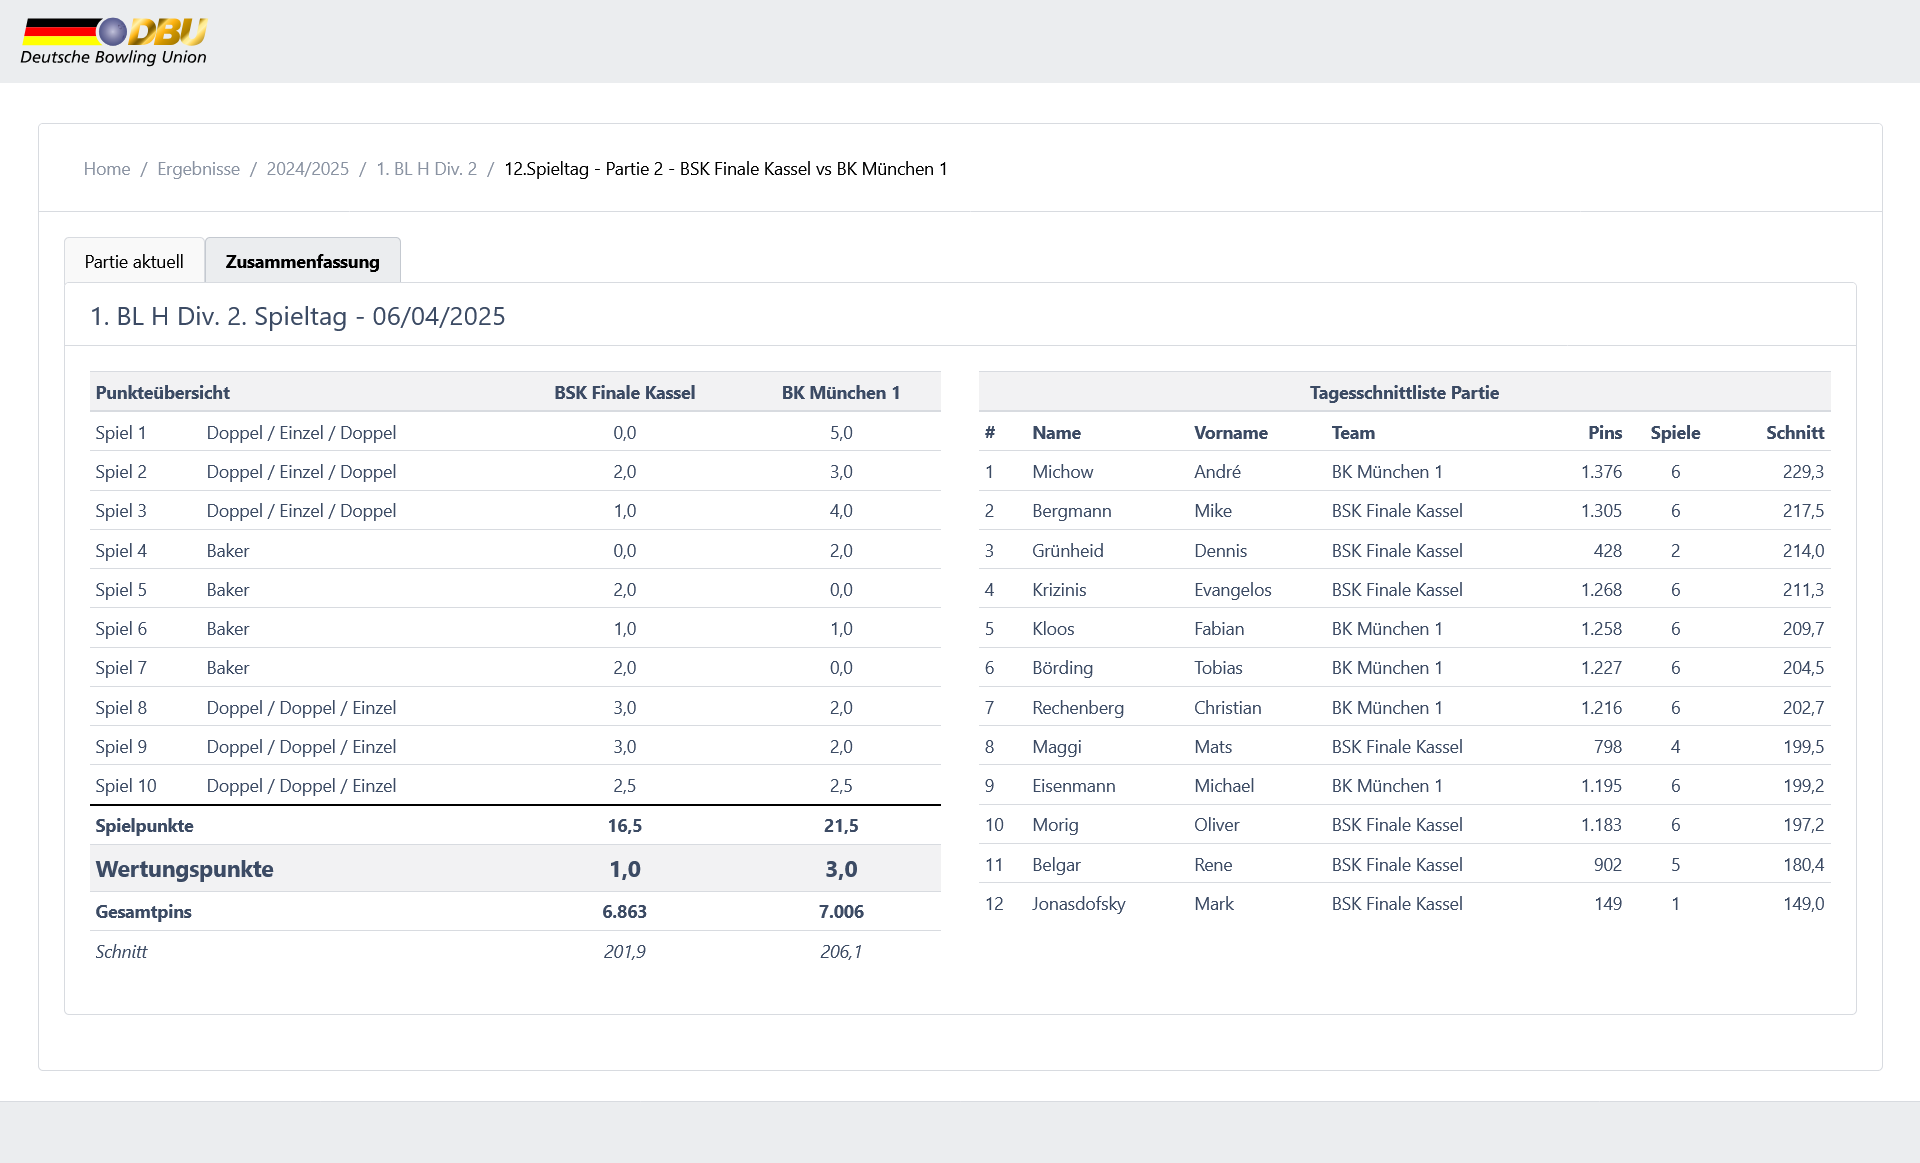Screen dimensions: 1920x1163
Task: Click the Spiele column header
Action: [1675, 433]
